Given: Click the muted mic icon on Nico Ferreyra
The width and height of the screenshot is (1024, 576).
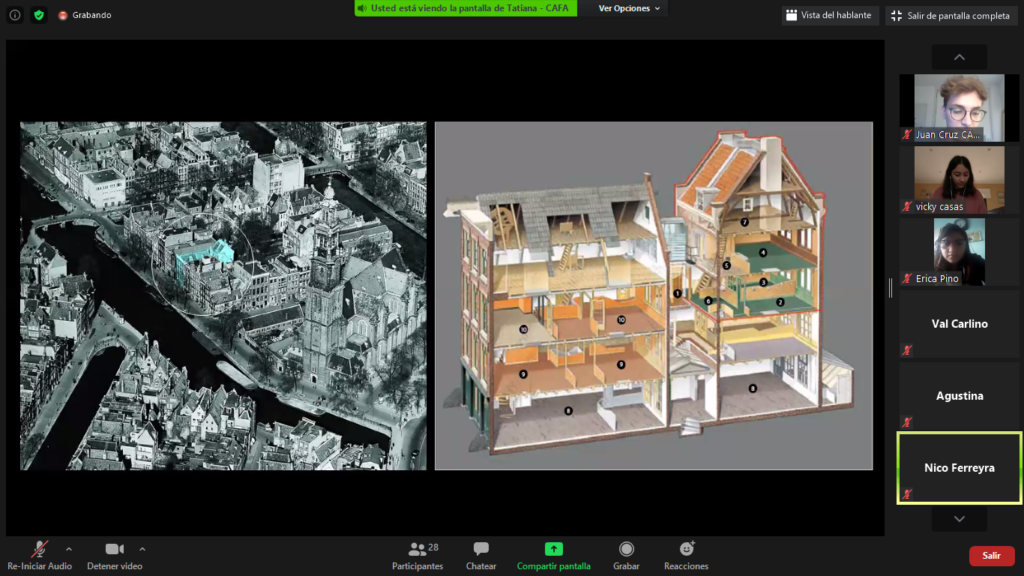Looking at the screenshot, I should point(906,494).
